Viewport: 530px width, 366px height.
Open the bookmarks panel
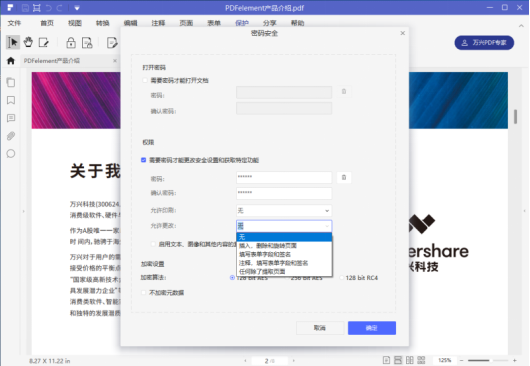click(x=11, y=100)
